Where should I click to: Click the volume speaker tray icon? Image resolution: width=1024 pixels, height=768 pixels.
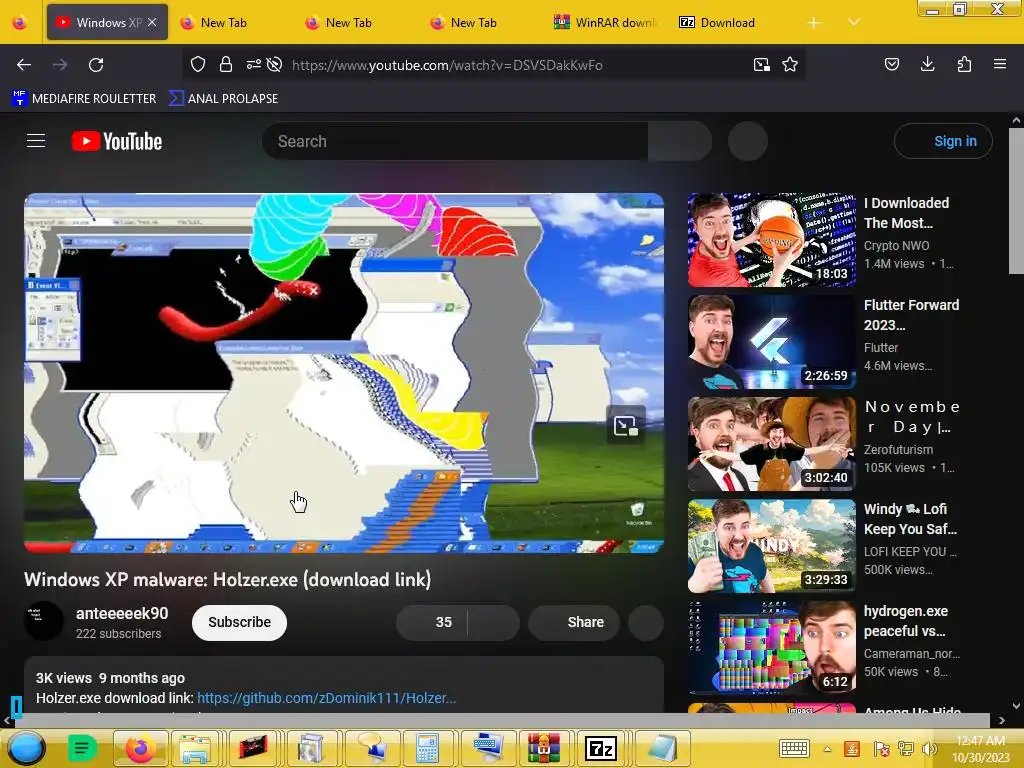pyautogui.click(x=929, y=749)
